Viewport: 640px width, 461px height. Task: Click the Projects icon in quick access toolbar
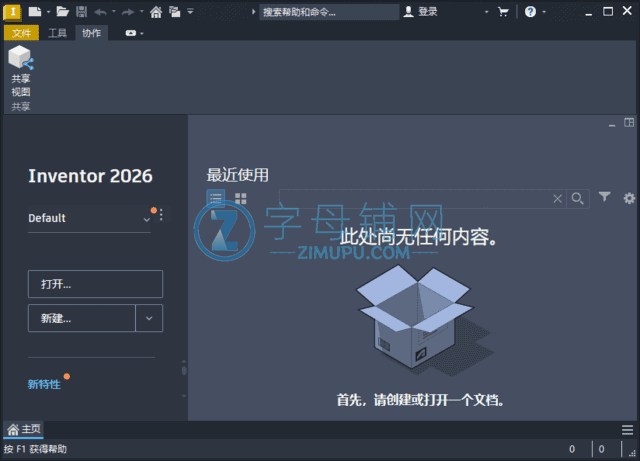tap(175, 12)
